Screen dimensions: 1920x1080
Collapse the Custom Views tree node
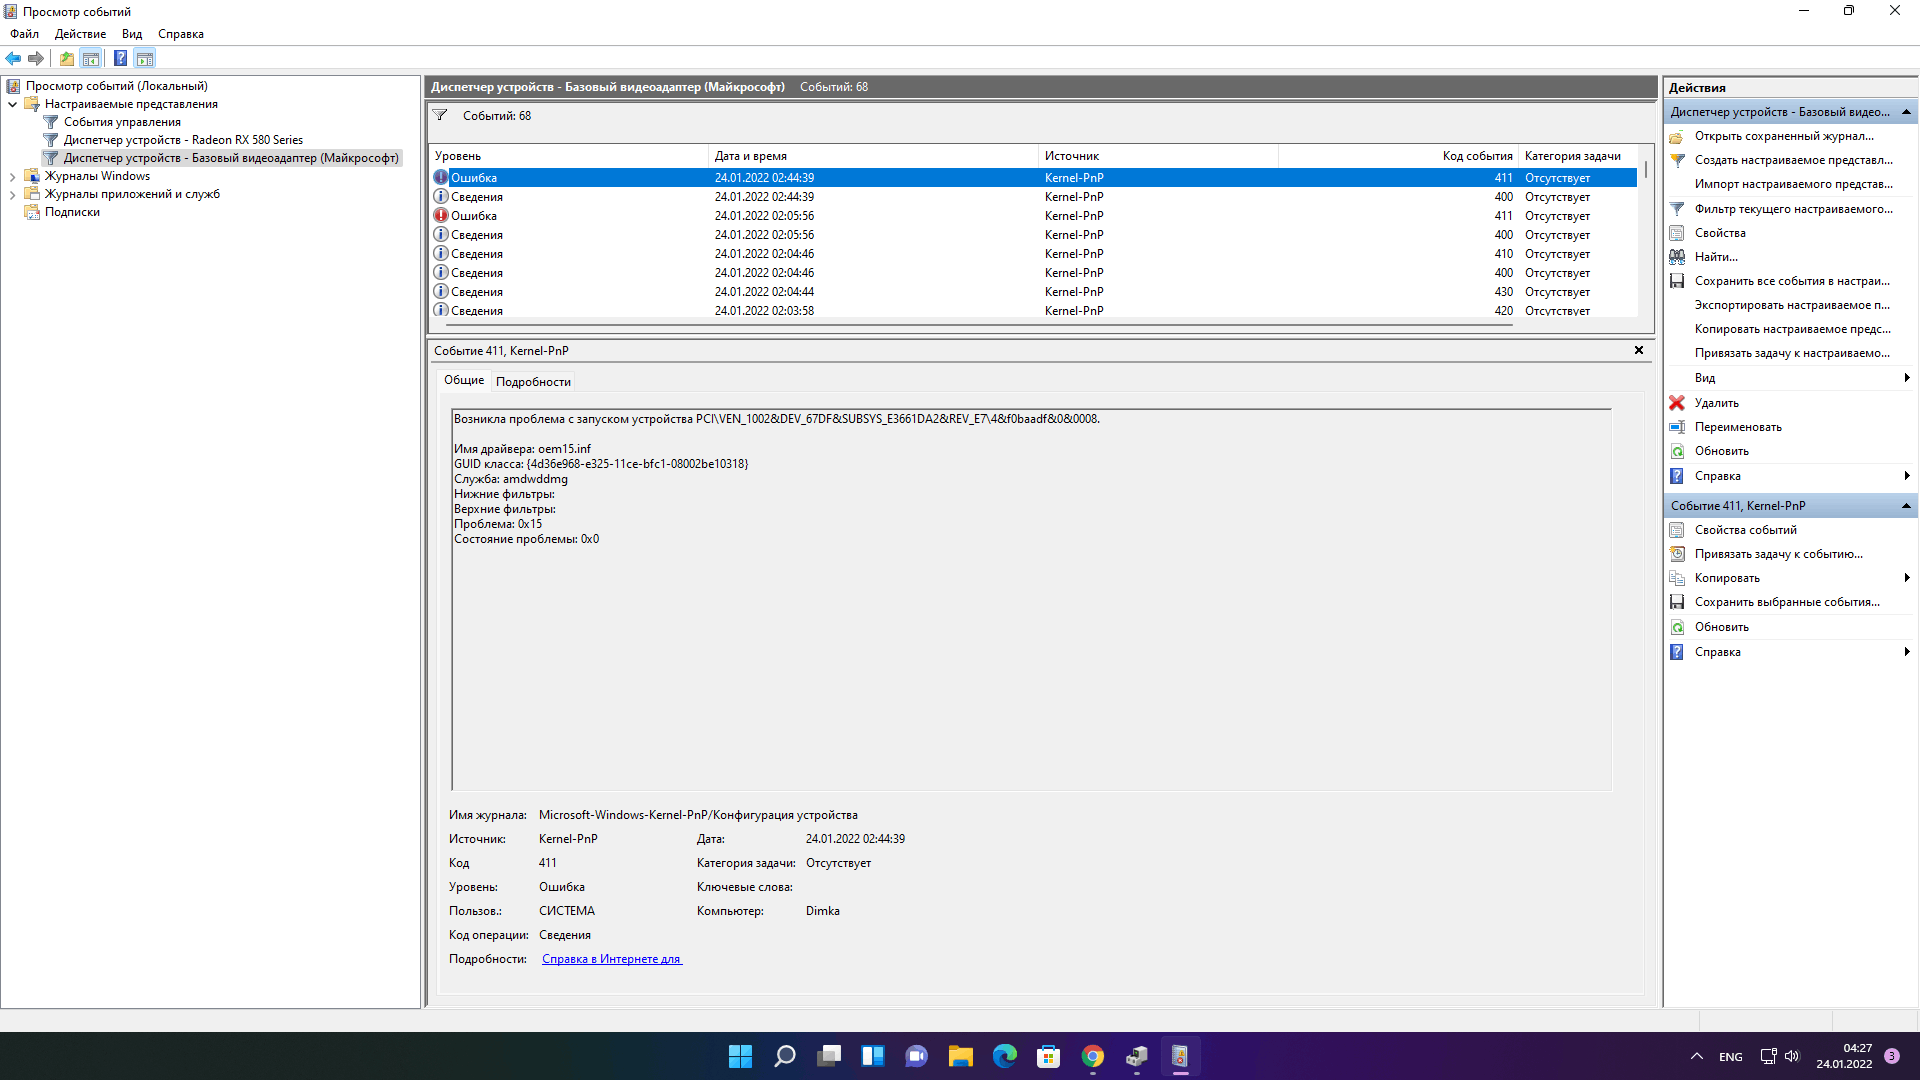coord(12,104)
